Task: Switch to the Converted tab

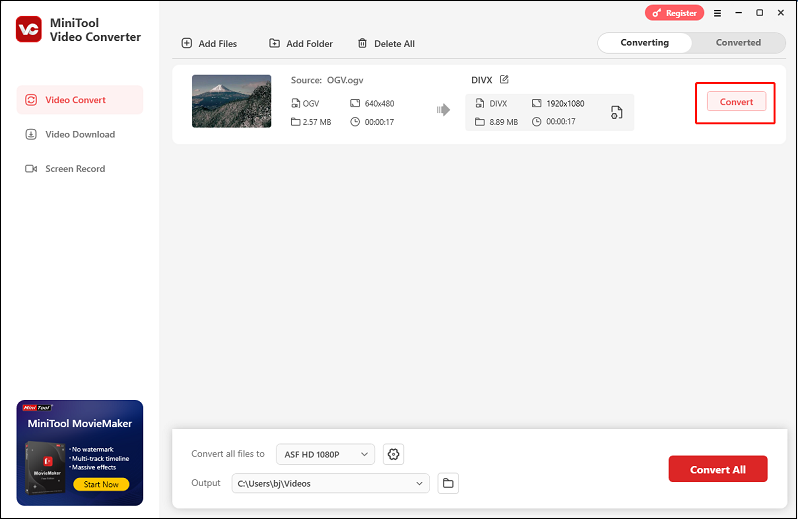Action: tap(738, 43)
